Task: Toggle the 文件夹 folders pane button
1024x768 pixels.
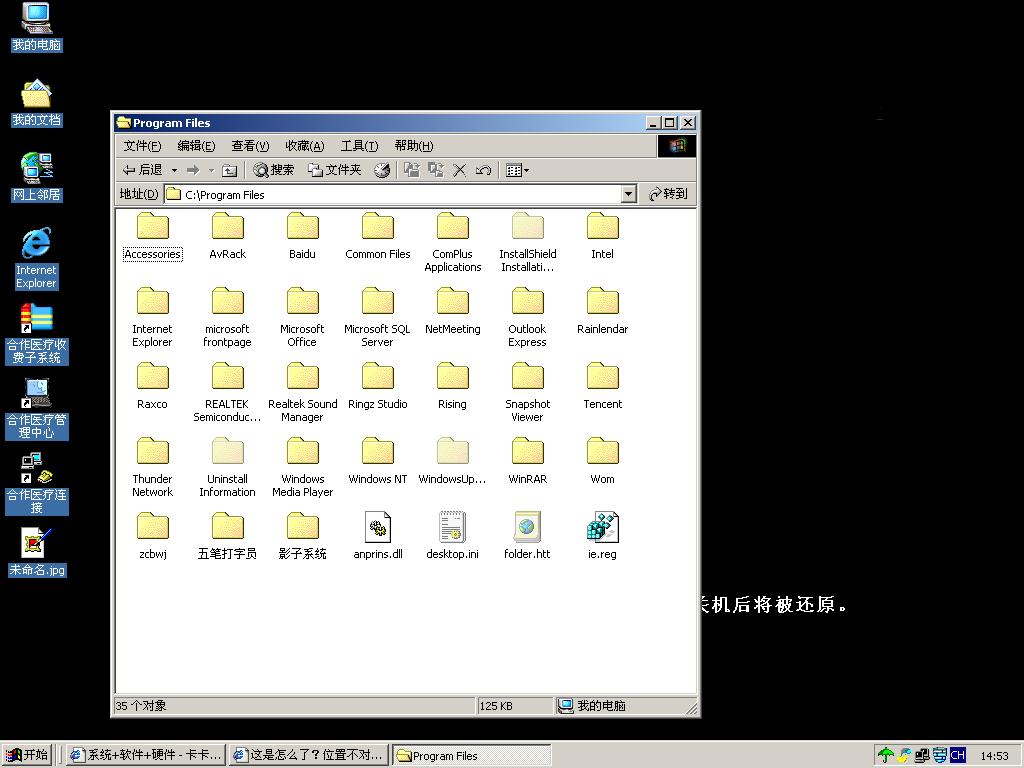Action: (x=334, y=170)
